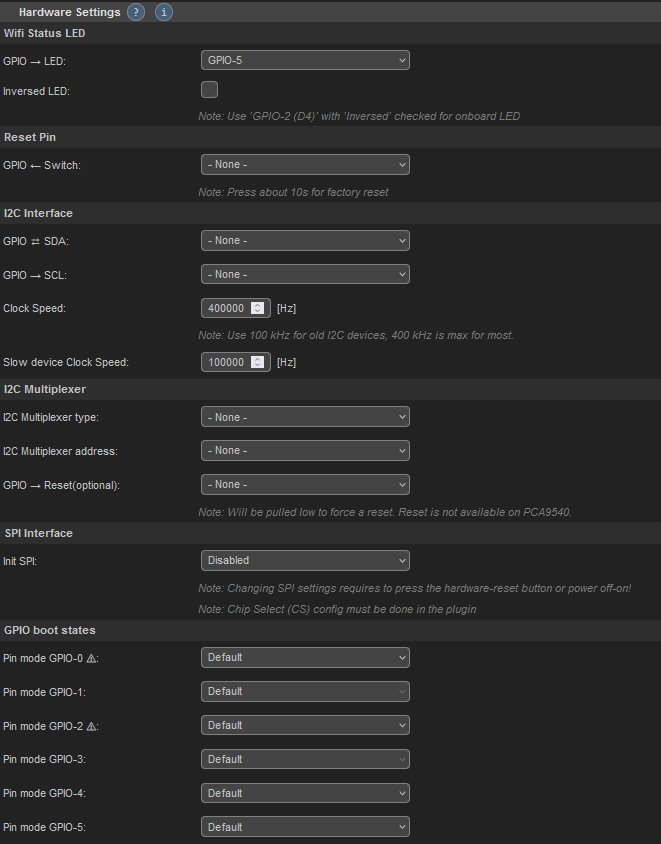Open the Reset Pin GPIO Switch dropdown
Image resolution: width=661 pixels, height=844 pixels.
point(305,164)
